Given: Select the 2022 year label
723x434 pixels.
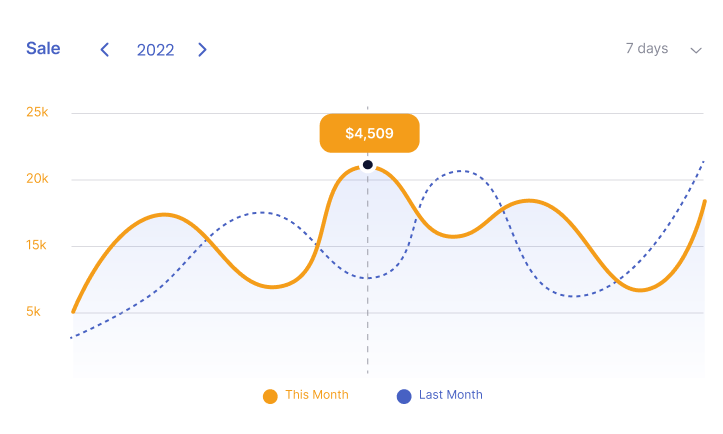Looking at the screenshot, I should click(x=155, y=50).
